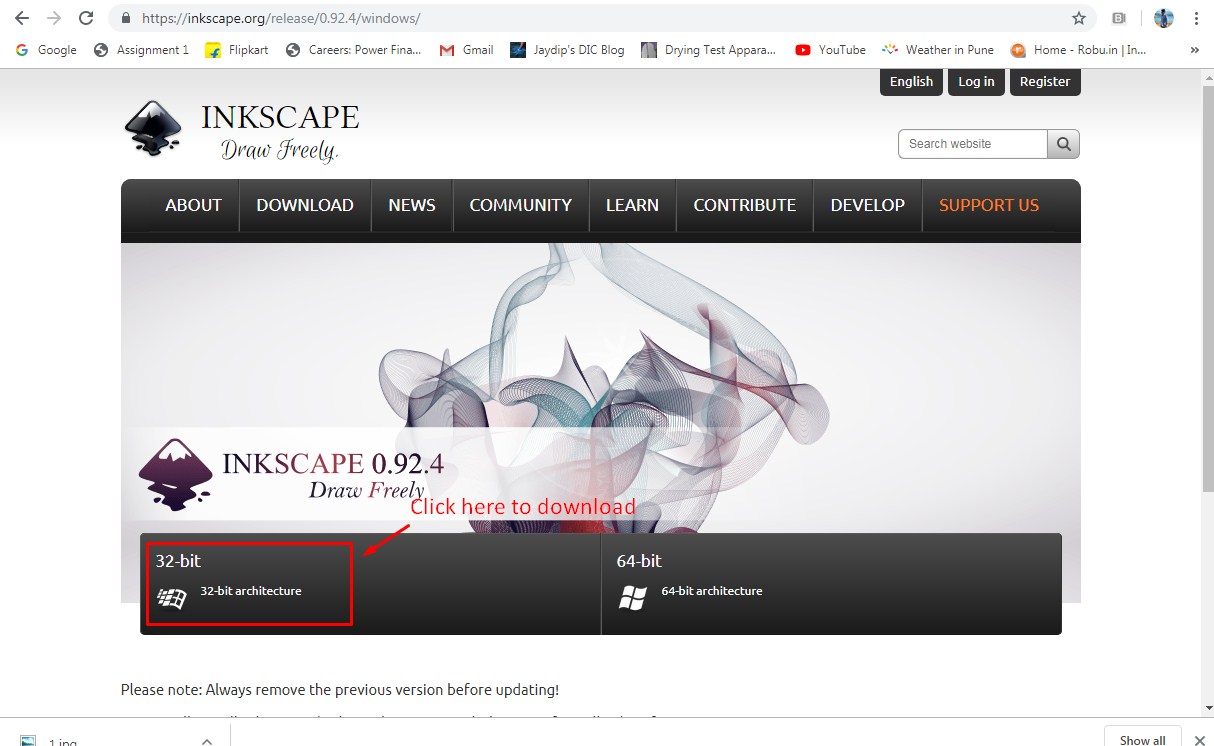The image size is (1214, 746).
Task: Open the DEVELOP menu
Action: click(867, 205)
